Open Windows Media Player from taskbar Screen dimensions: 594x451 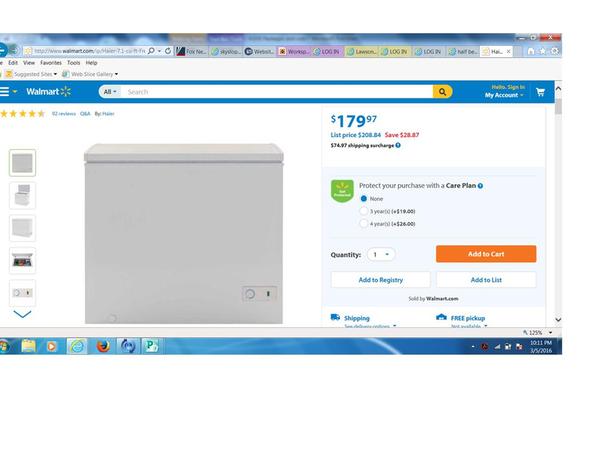(x=52, y=346)
